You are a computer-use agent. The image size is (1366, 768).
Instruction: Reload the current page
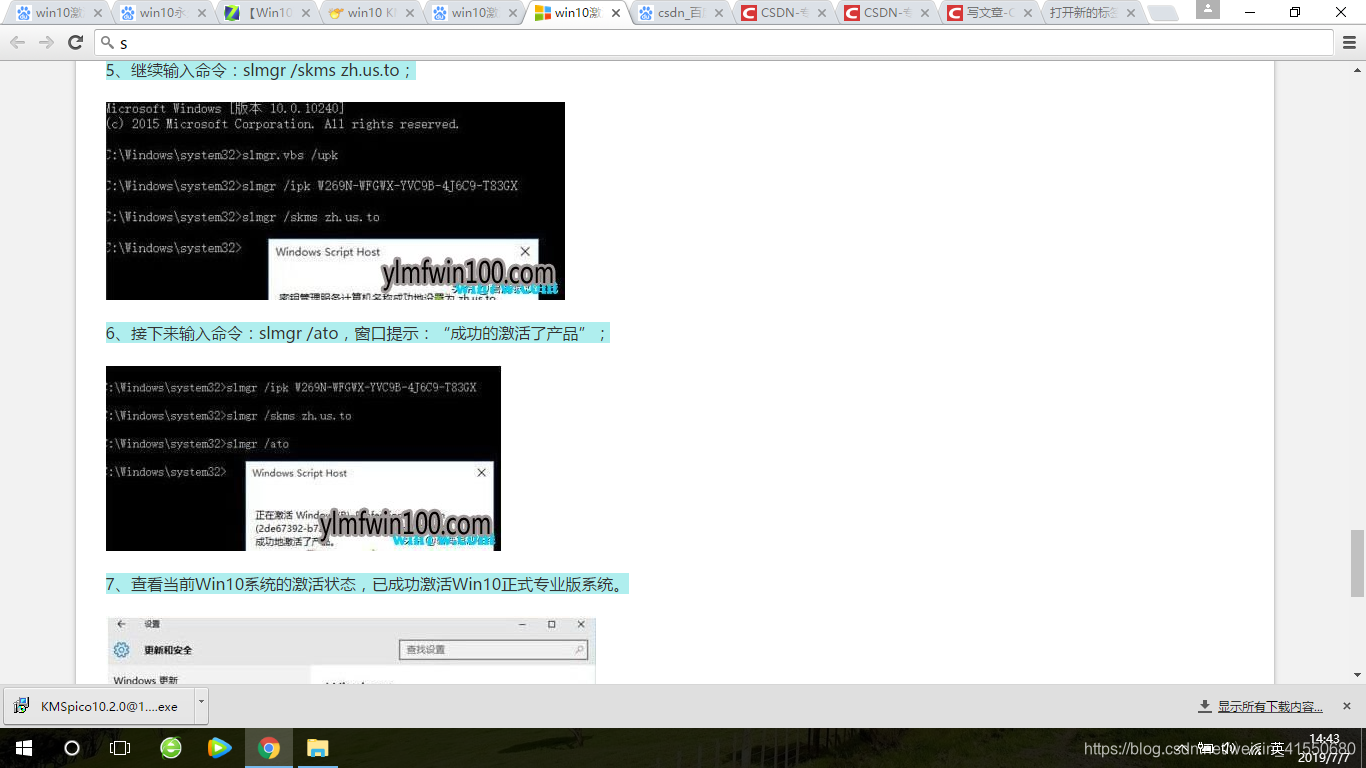click(x=75, y=43)
